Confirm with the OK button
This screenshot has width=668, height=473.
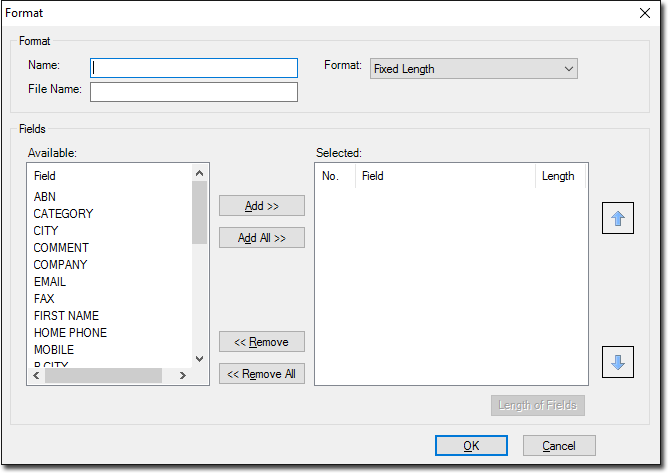tap(471, 445)
